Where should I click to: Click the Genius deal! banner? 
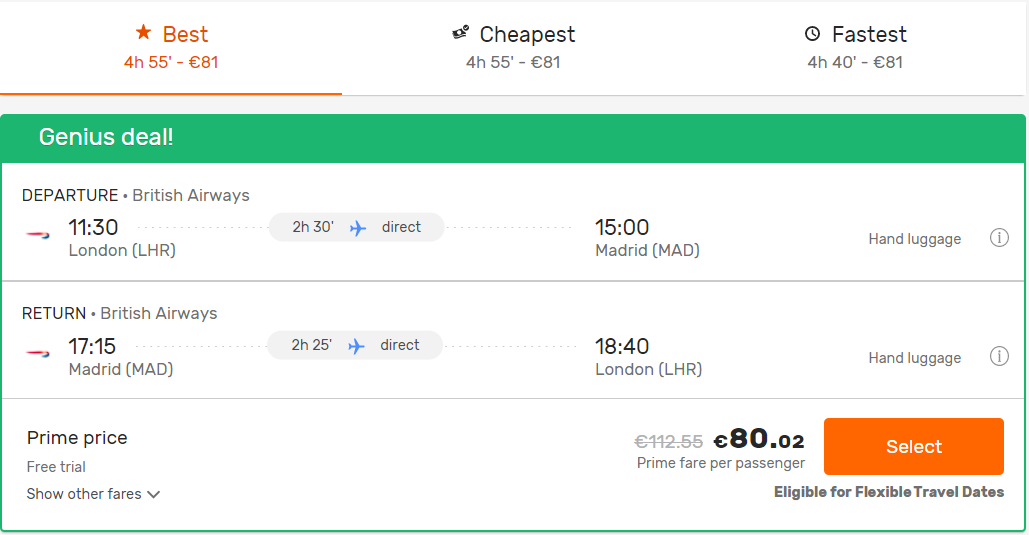106,137
